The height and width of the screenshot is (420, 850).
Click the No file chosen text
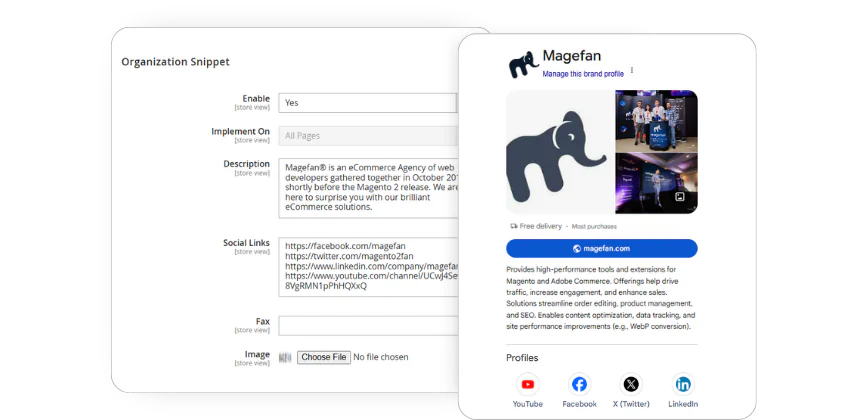click(381, 357)
